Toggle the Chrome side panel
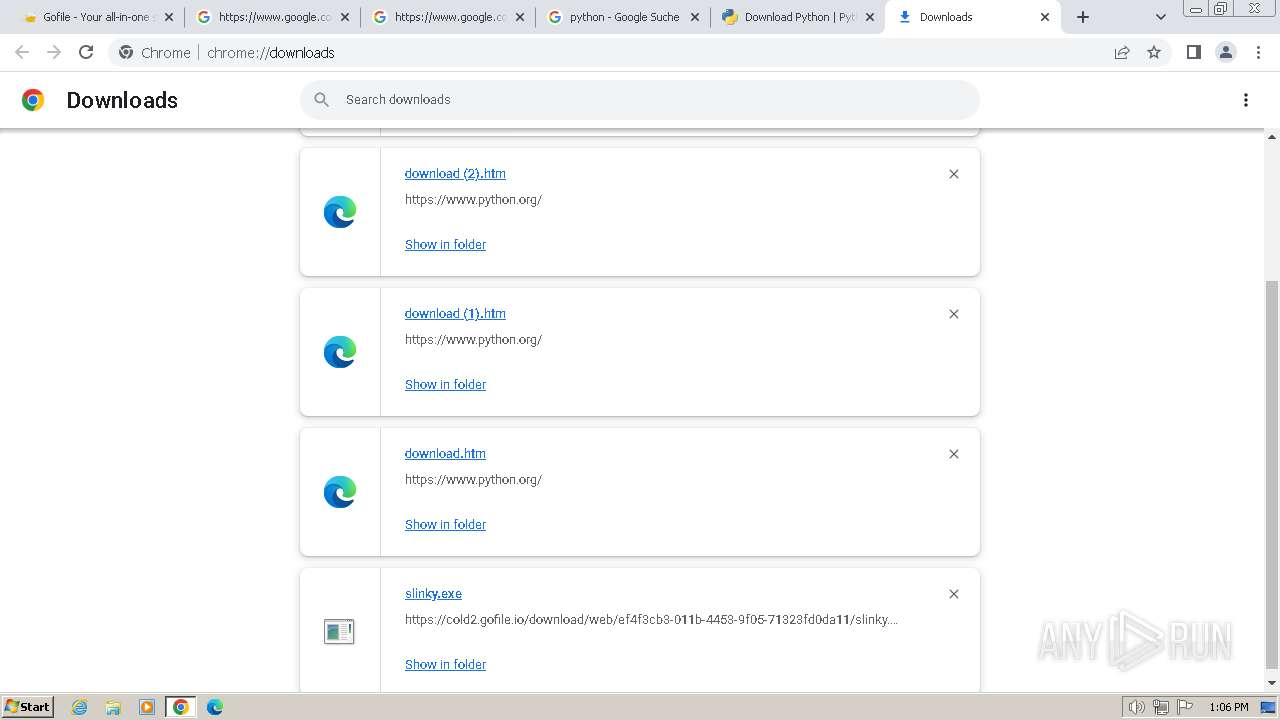 (x=1193, y=52)
